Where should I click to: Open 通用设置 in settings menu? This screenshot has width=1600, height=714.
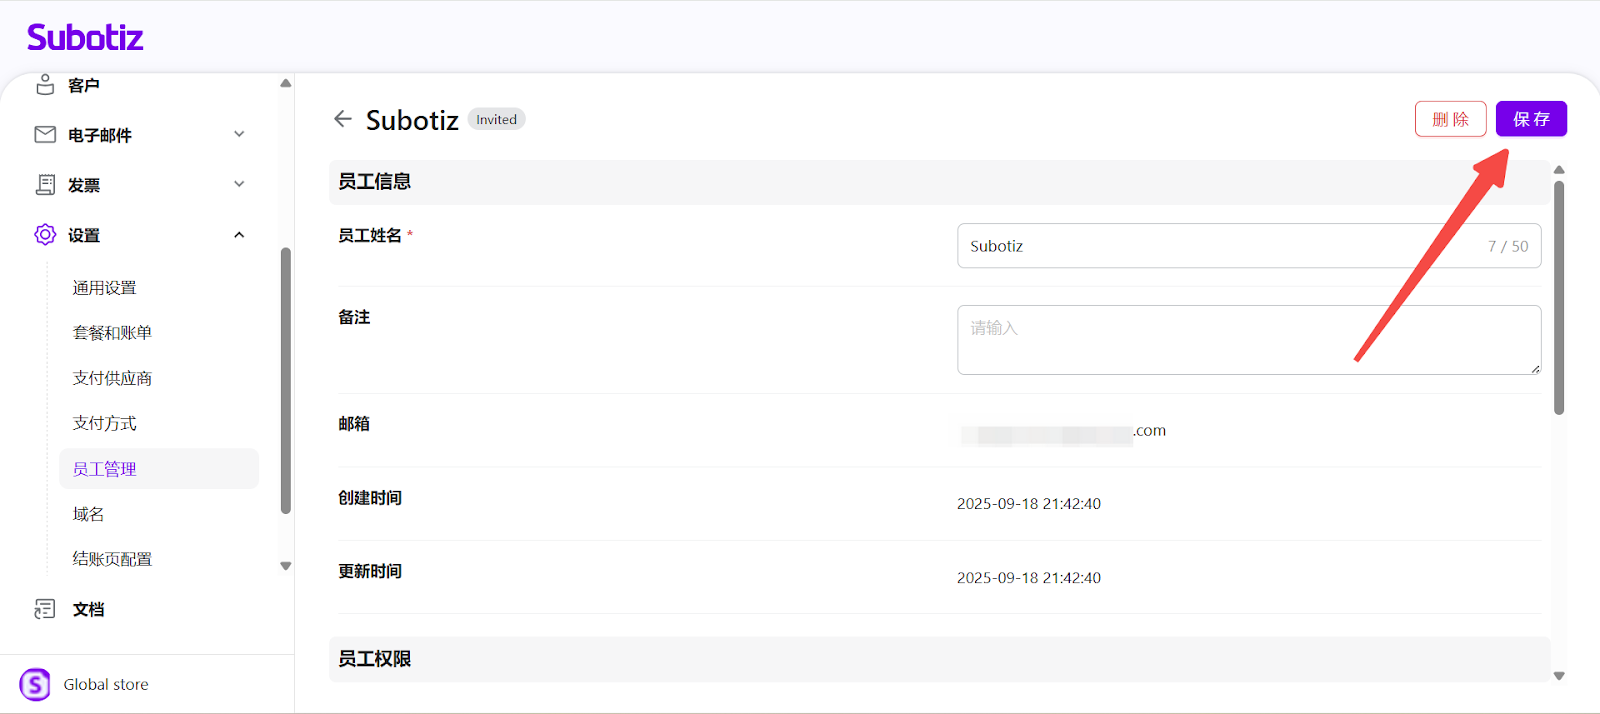tap(104, 288)
